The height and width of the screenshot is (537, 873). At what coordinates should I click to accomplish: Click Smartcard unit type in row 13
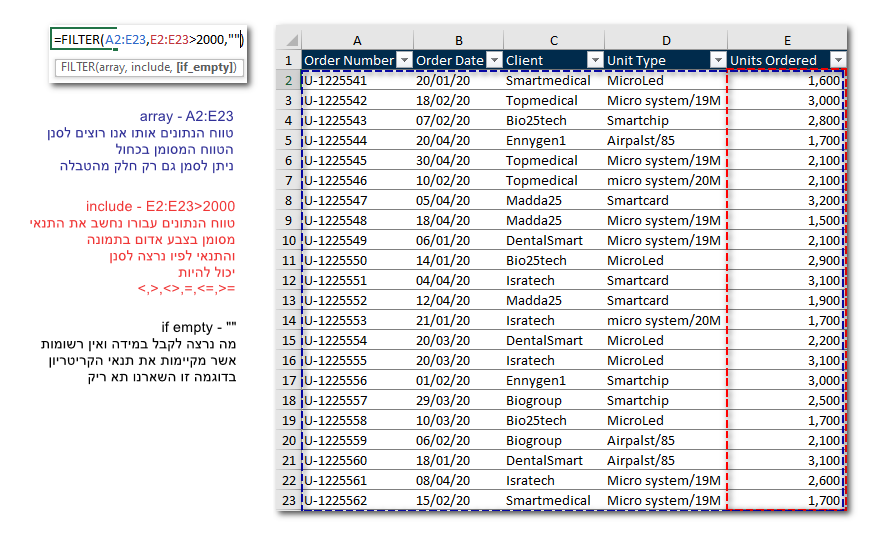click(666, 300)
